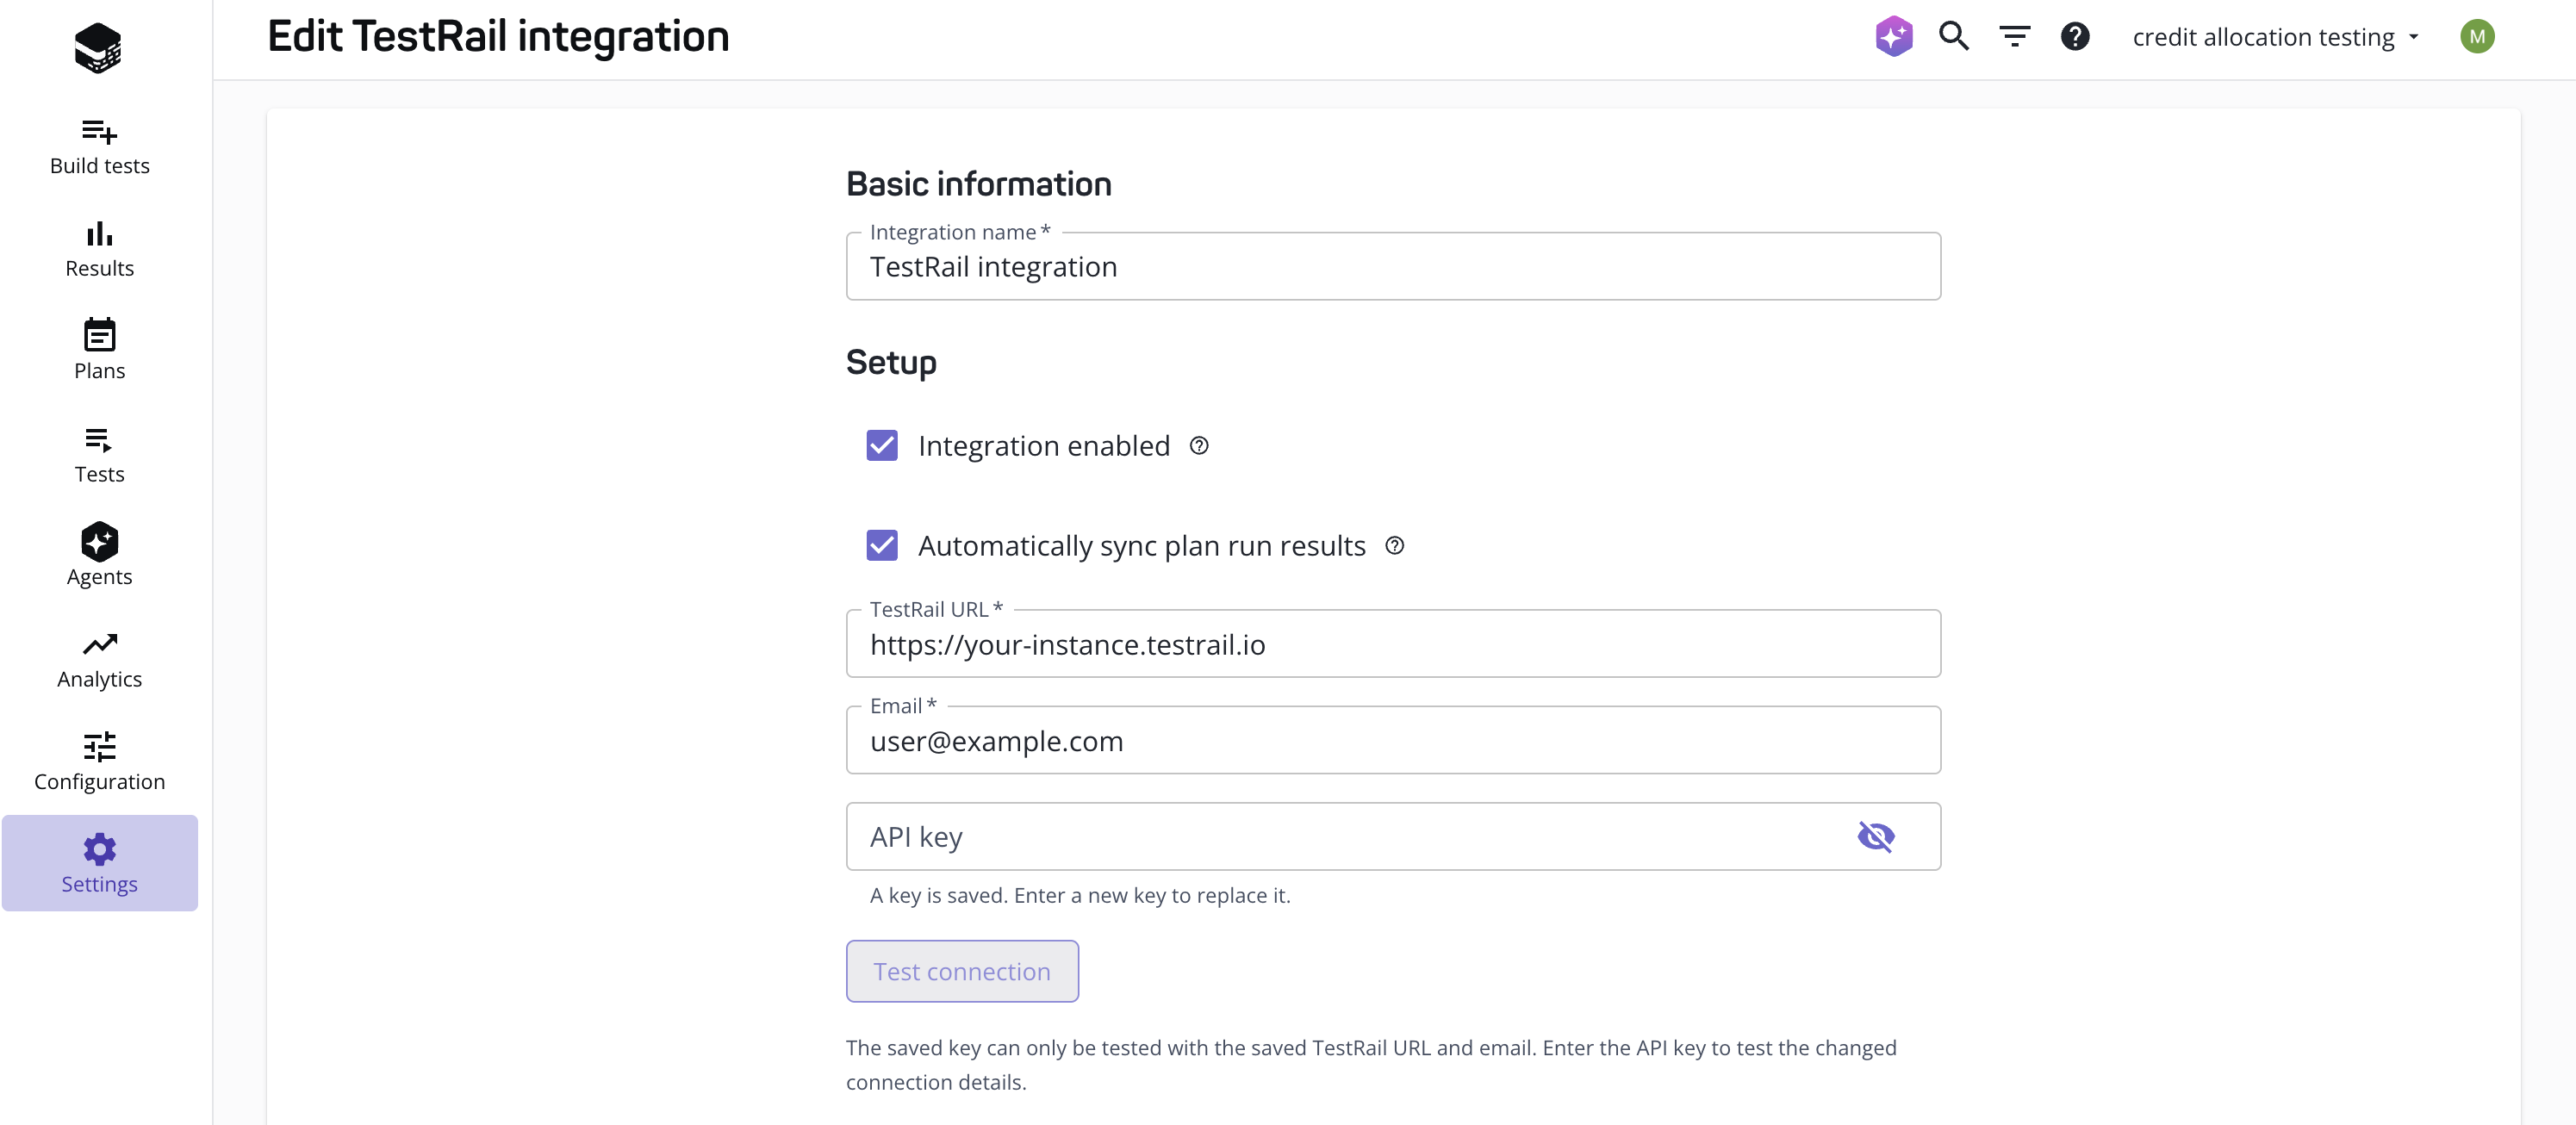Open Build tests in sidebar

99,146
